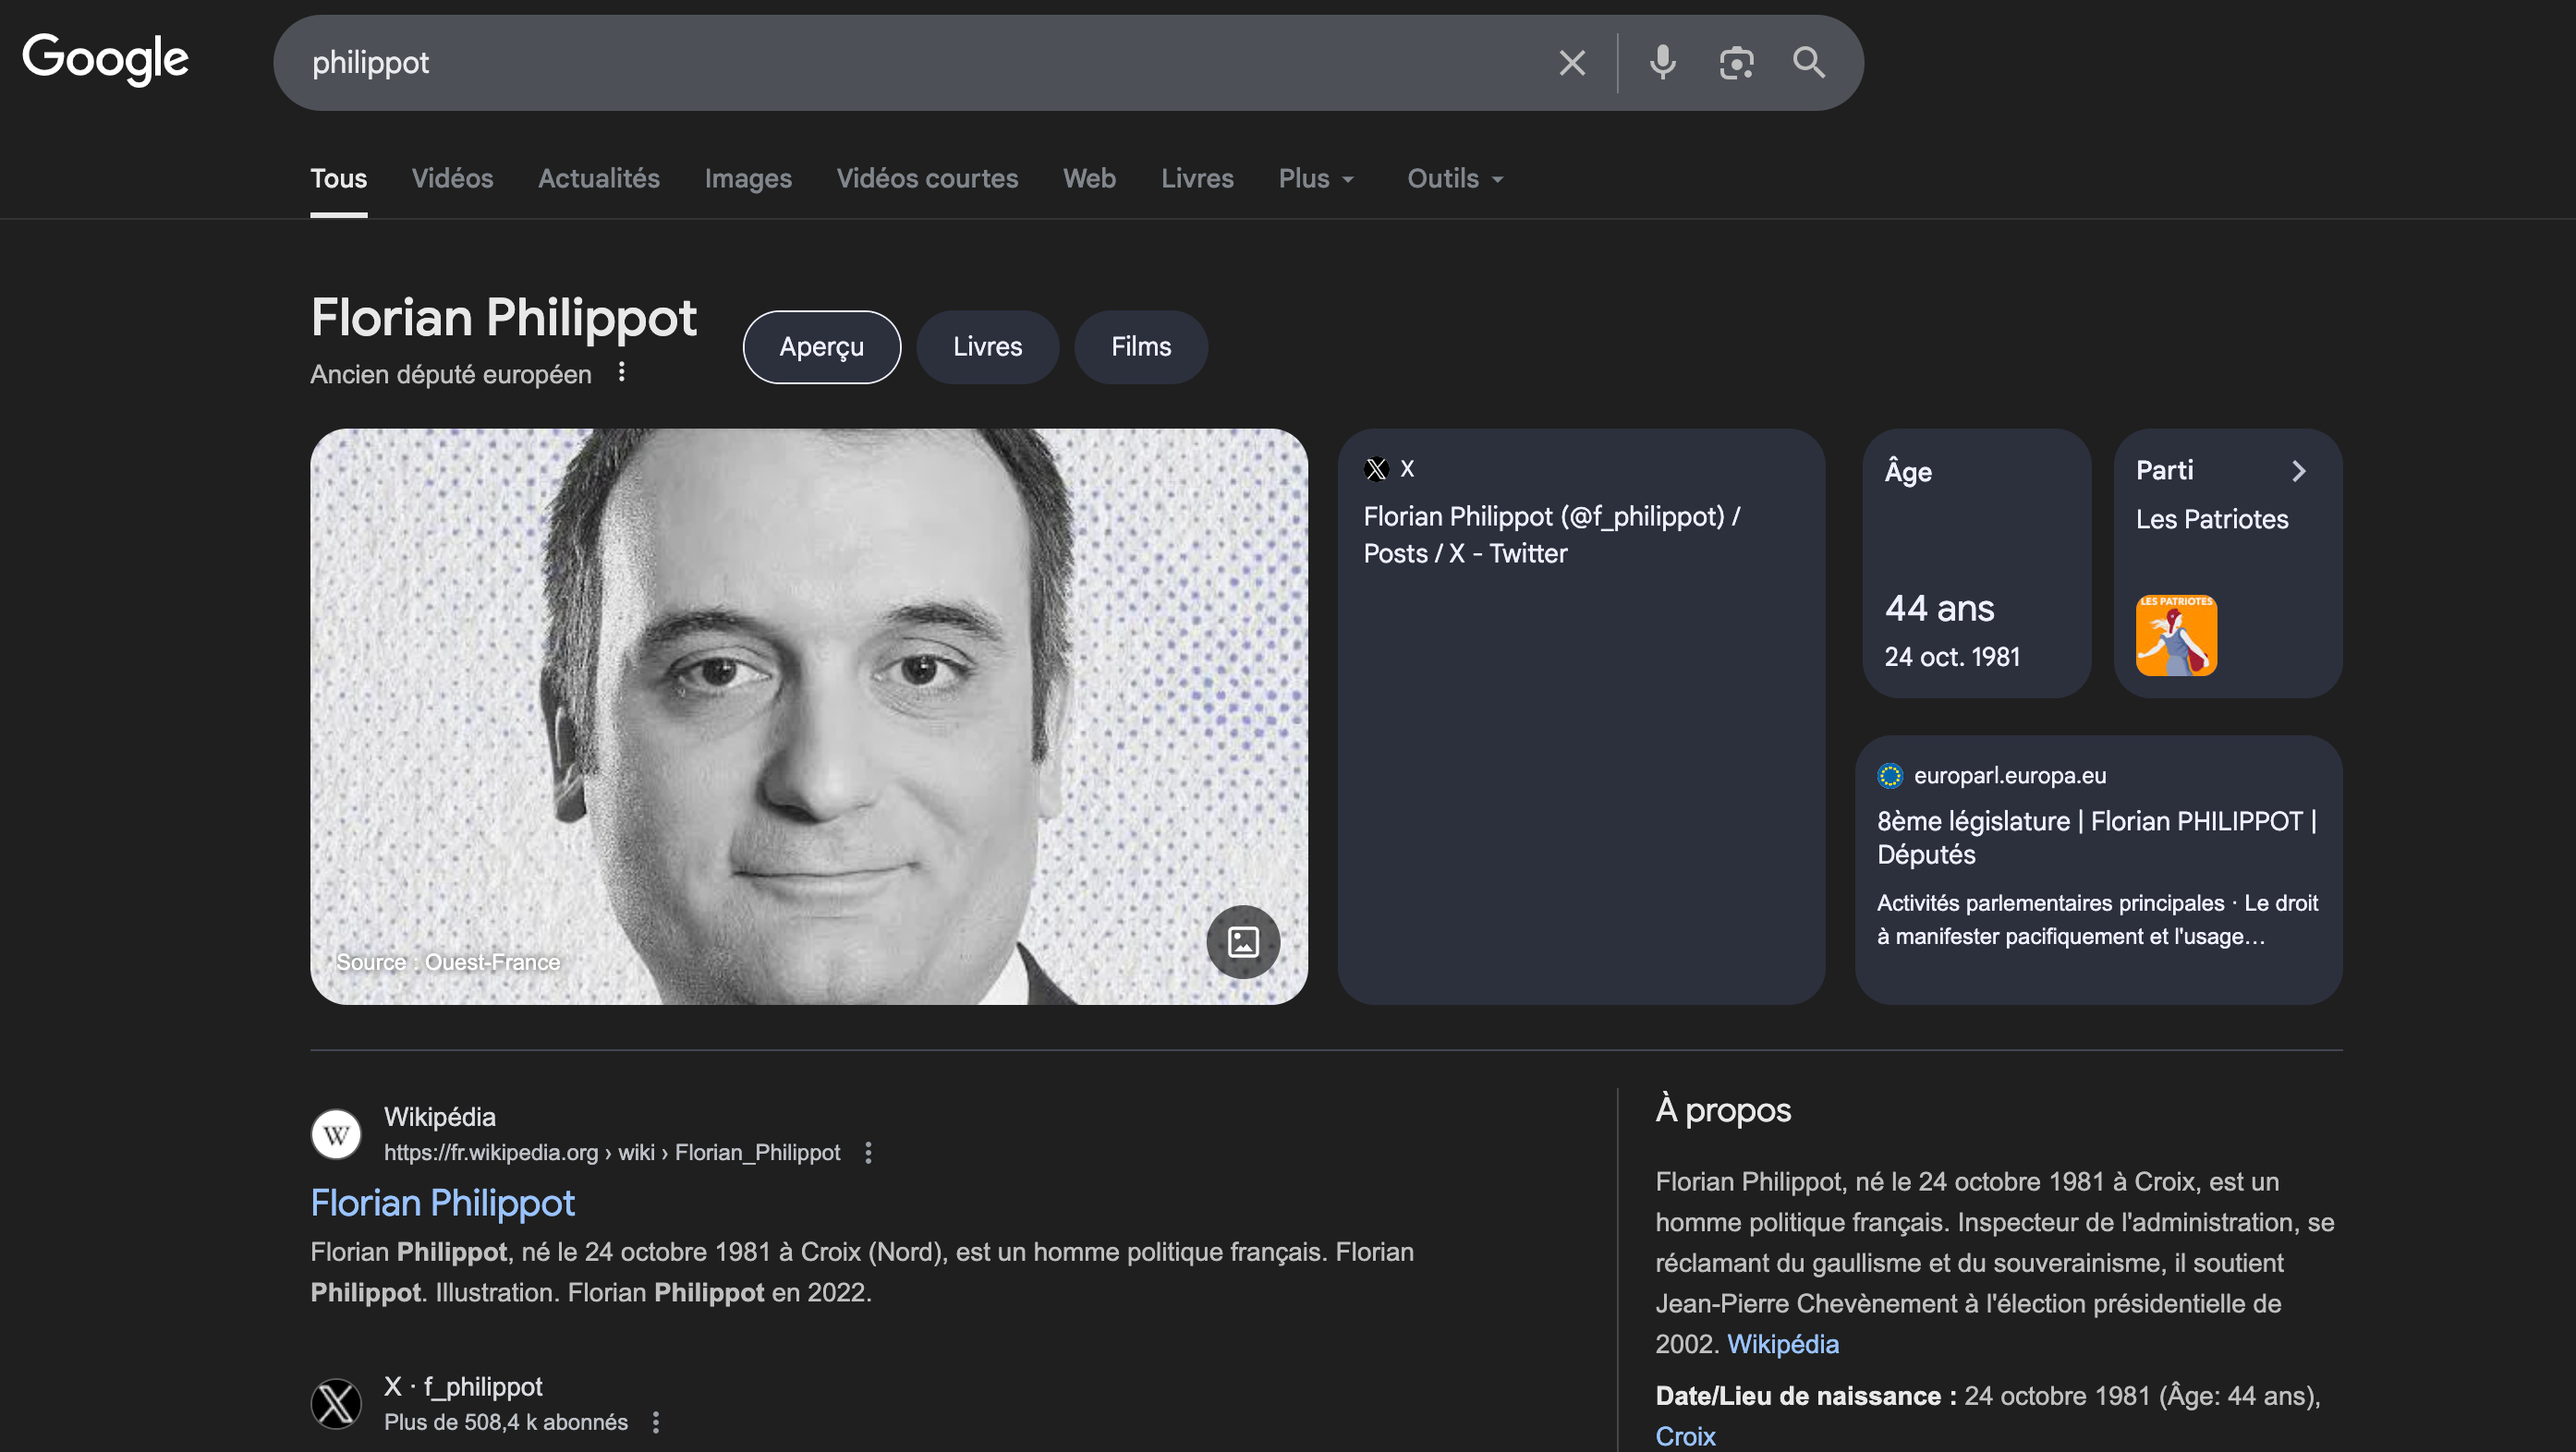Start voice search with microphone icon
The height and width of the screenshot is (1452, 2576).
(x=1662, y=63)
